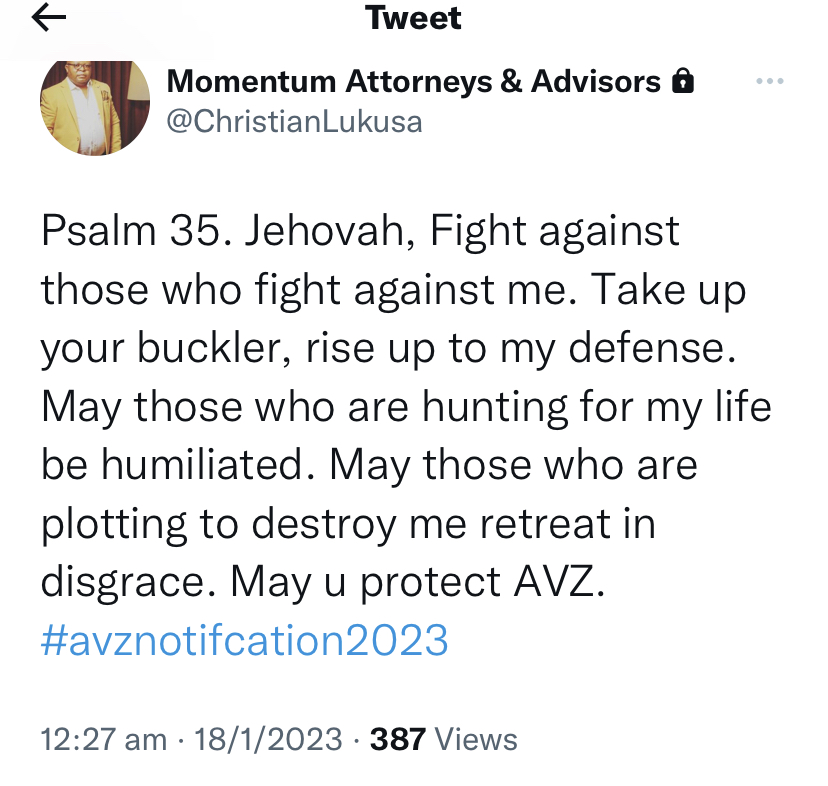
Task: Open the #avznotifcation2023 hashtag
Action: coord(245,639)
